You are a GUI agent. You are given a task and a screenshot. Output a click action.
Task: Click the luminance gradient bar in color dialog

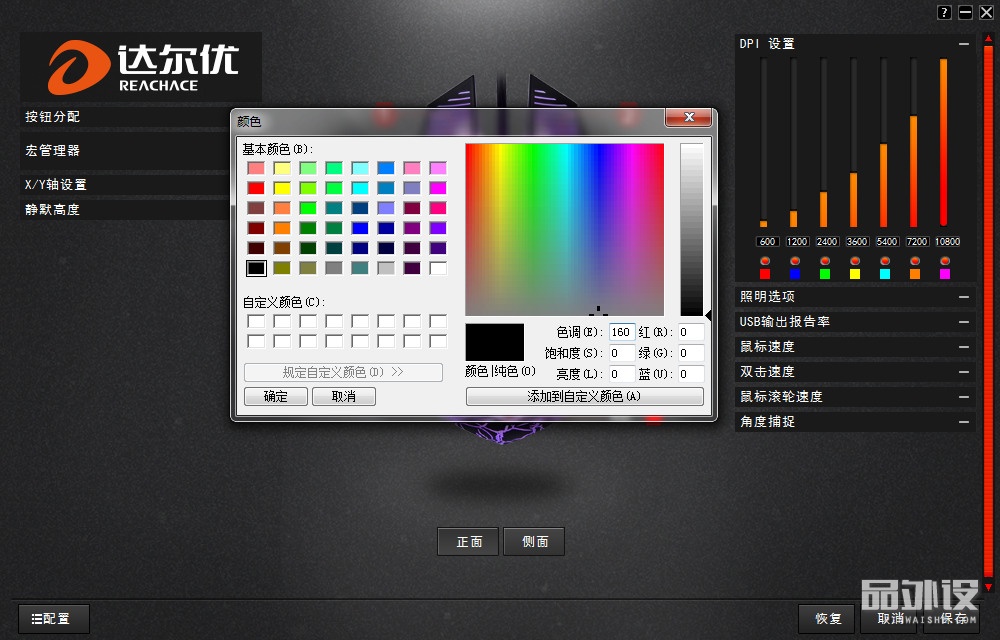(691, 230)
